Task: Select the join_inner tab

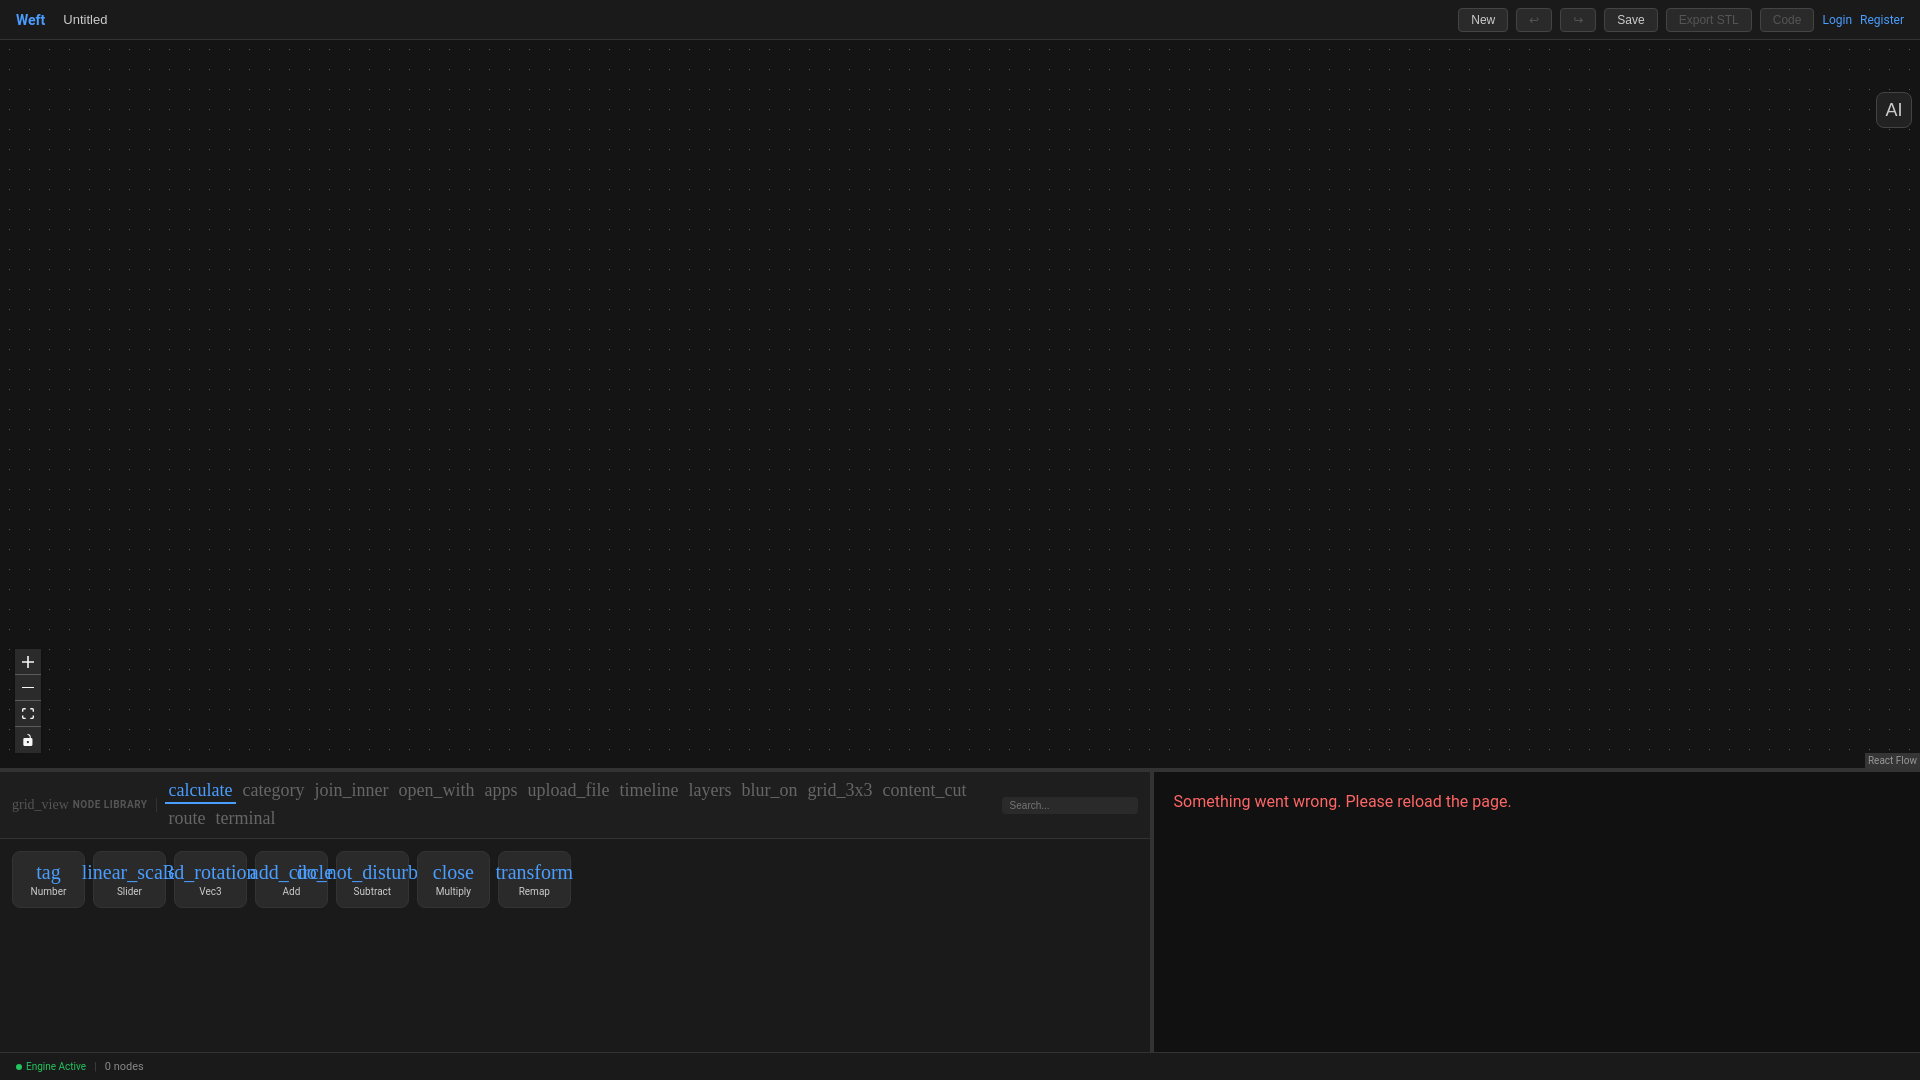Action: pos(351,790)
